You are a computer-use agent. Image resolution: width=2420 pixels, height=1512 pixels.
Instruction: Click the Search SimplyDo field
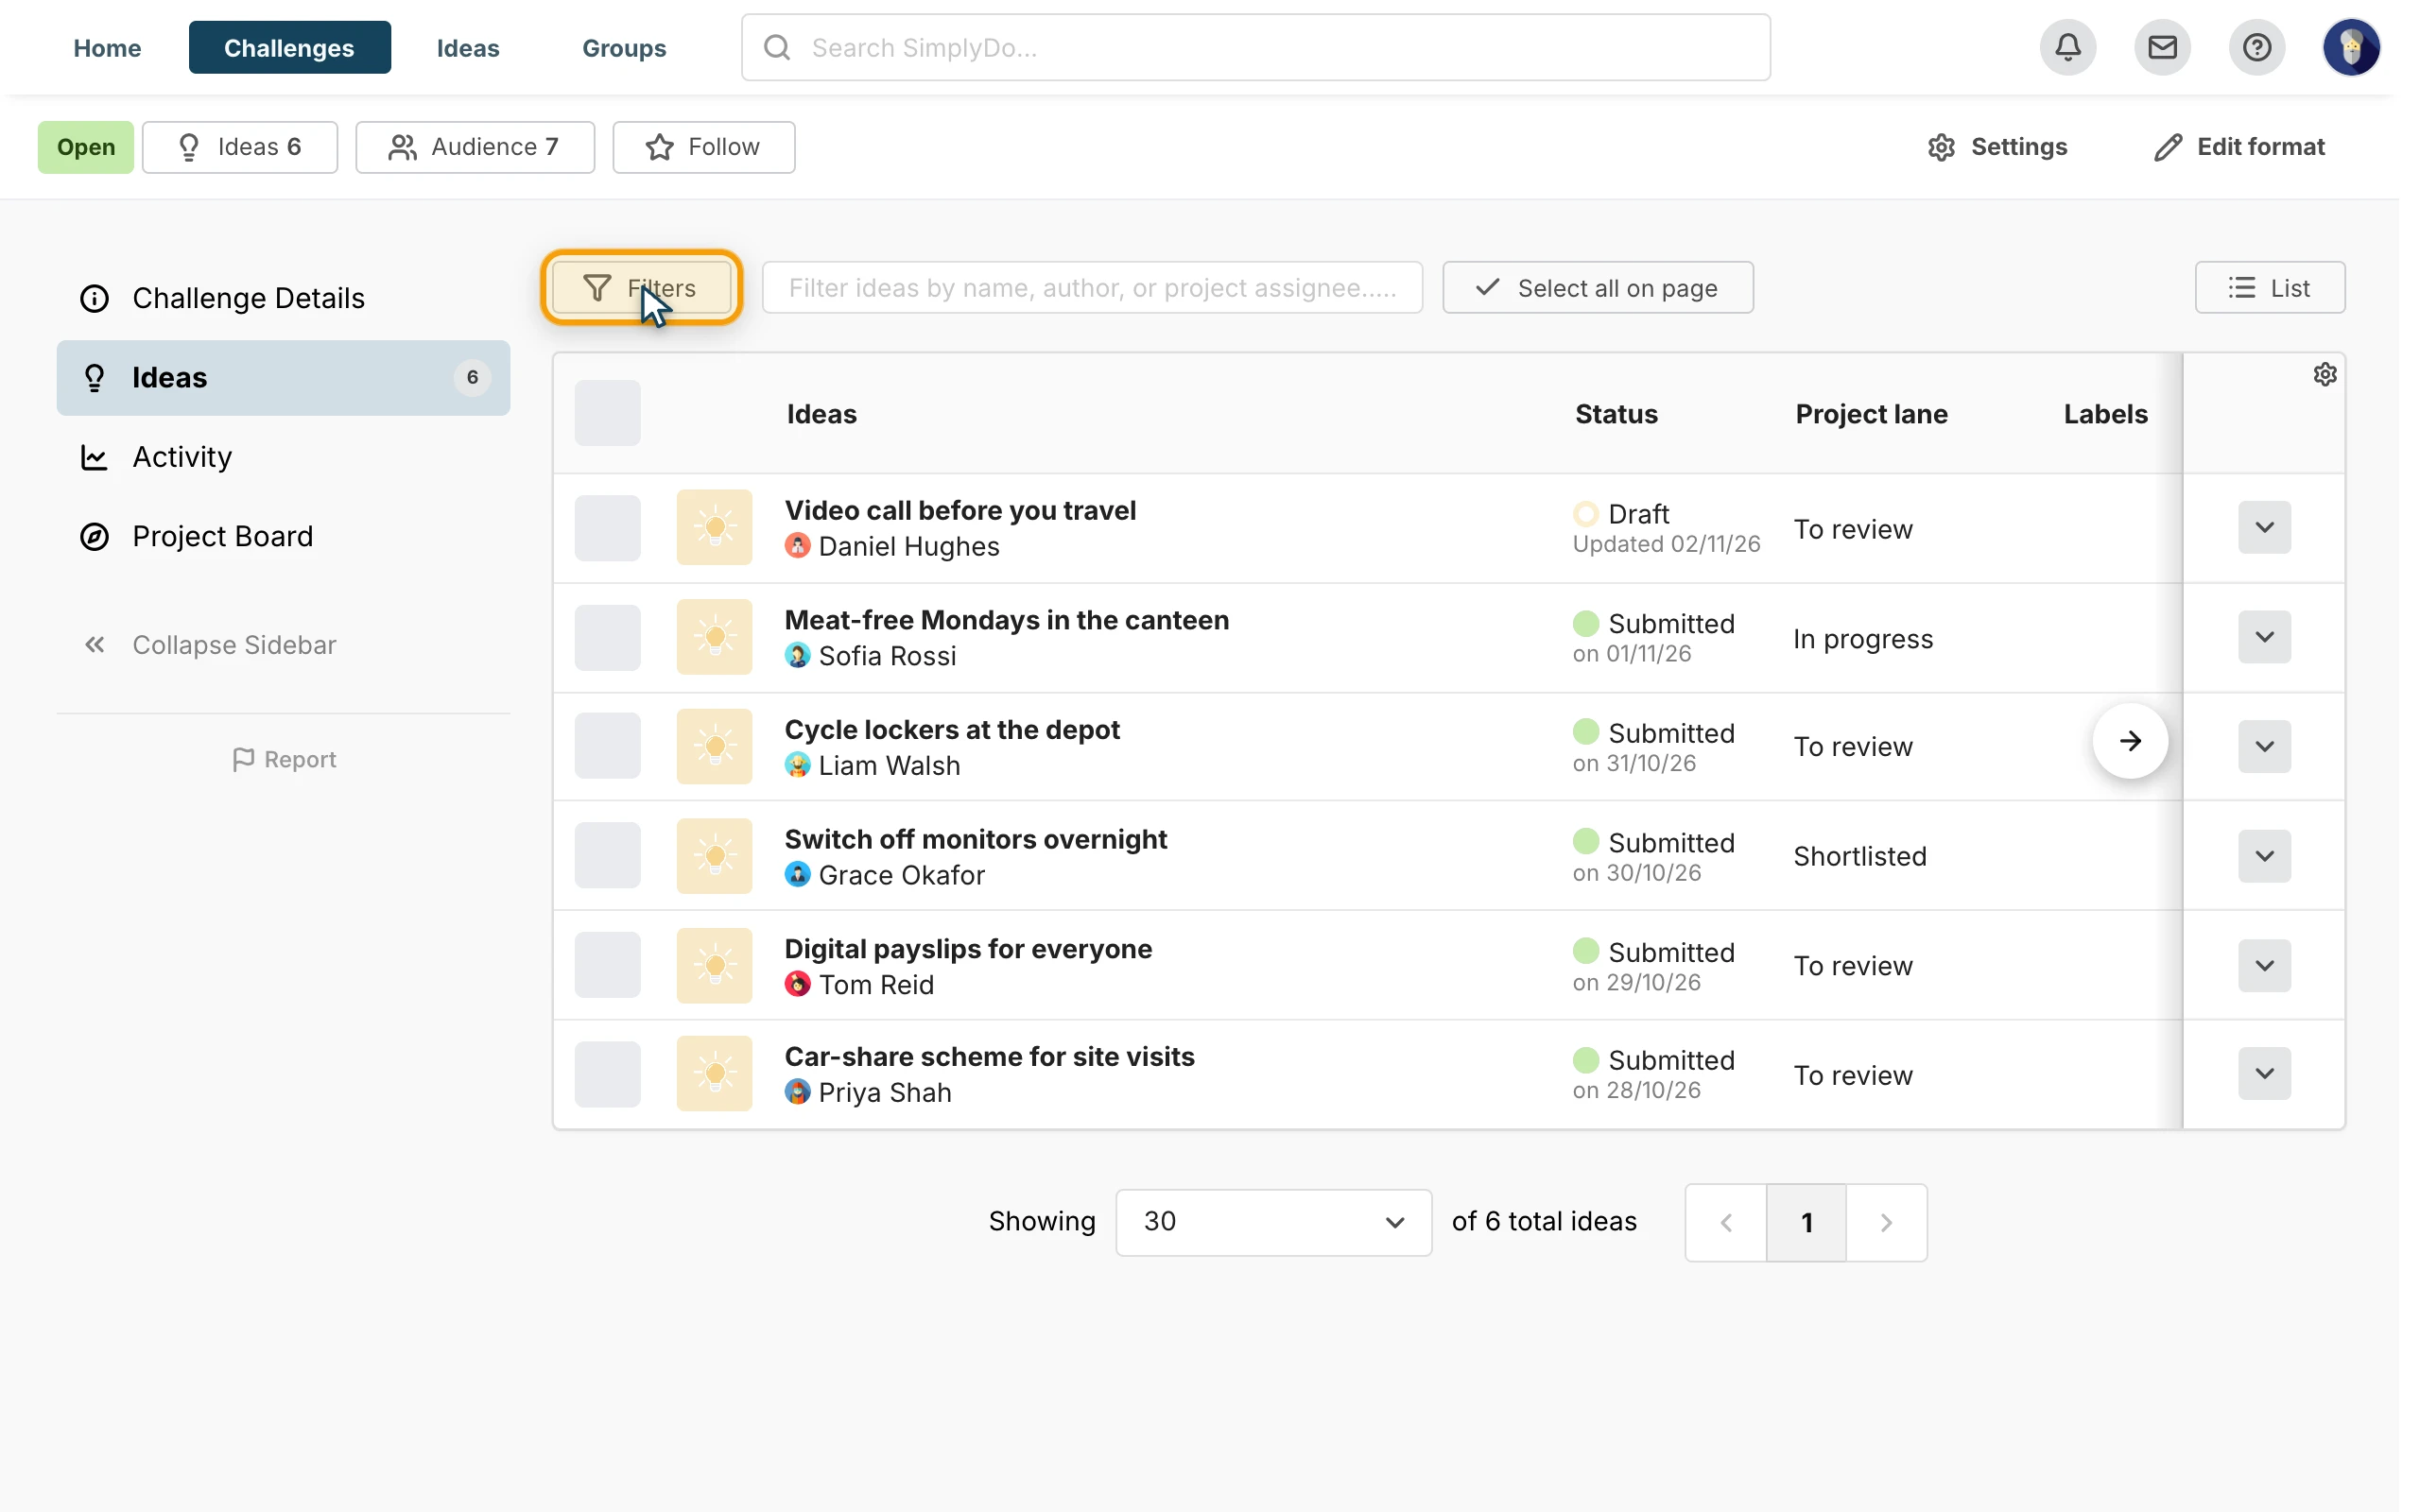(1255, 47)
